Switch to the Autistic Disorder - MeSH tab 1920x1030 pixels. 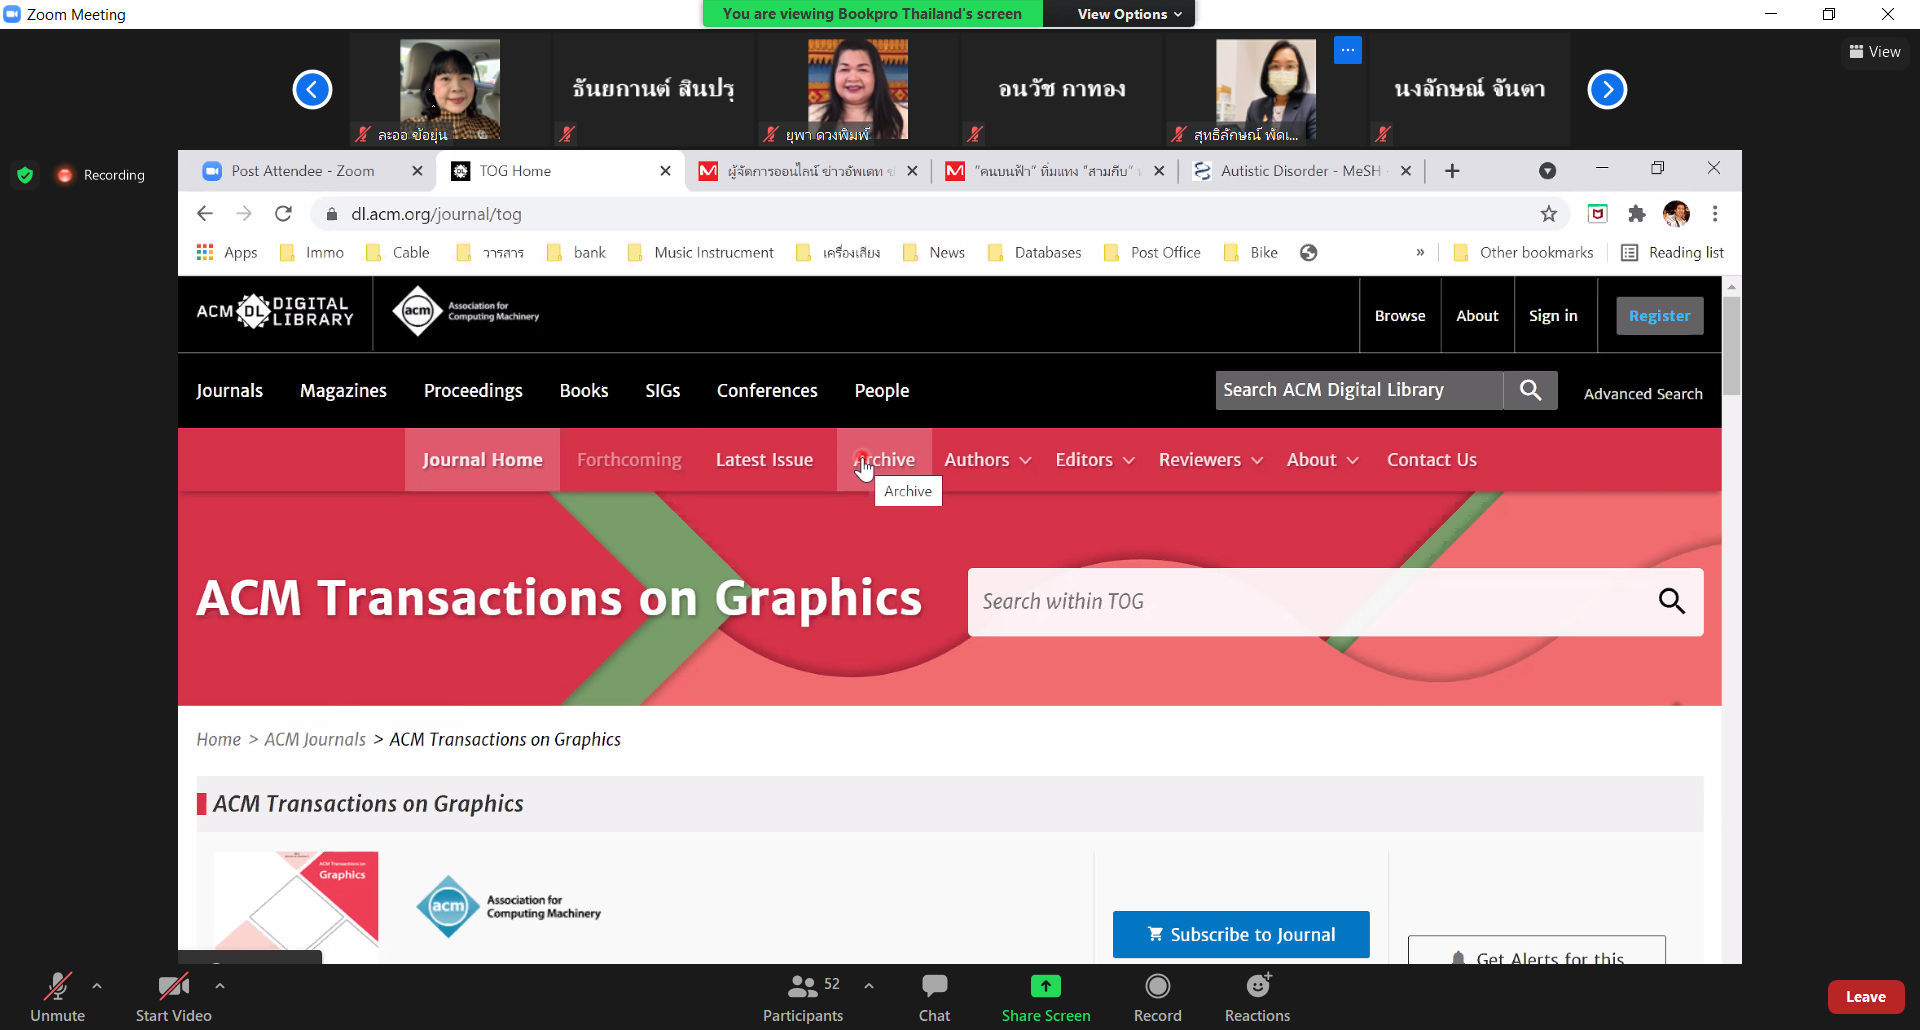tap(1299, 171)
